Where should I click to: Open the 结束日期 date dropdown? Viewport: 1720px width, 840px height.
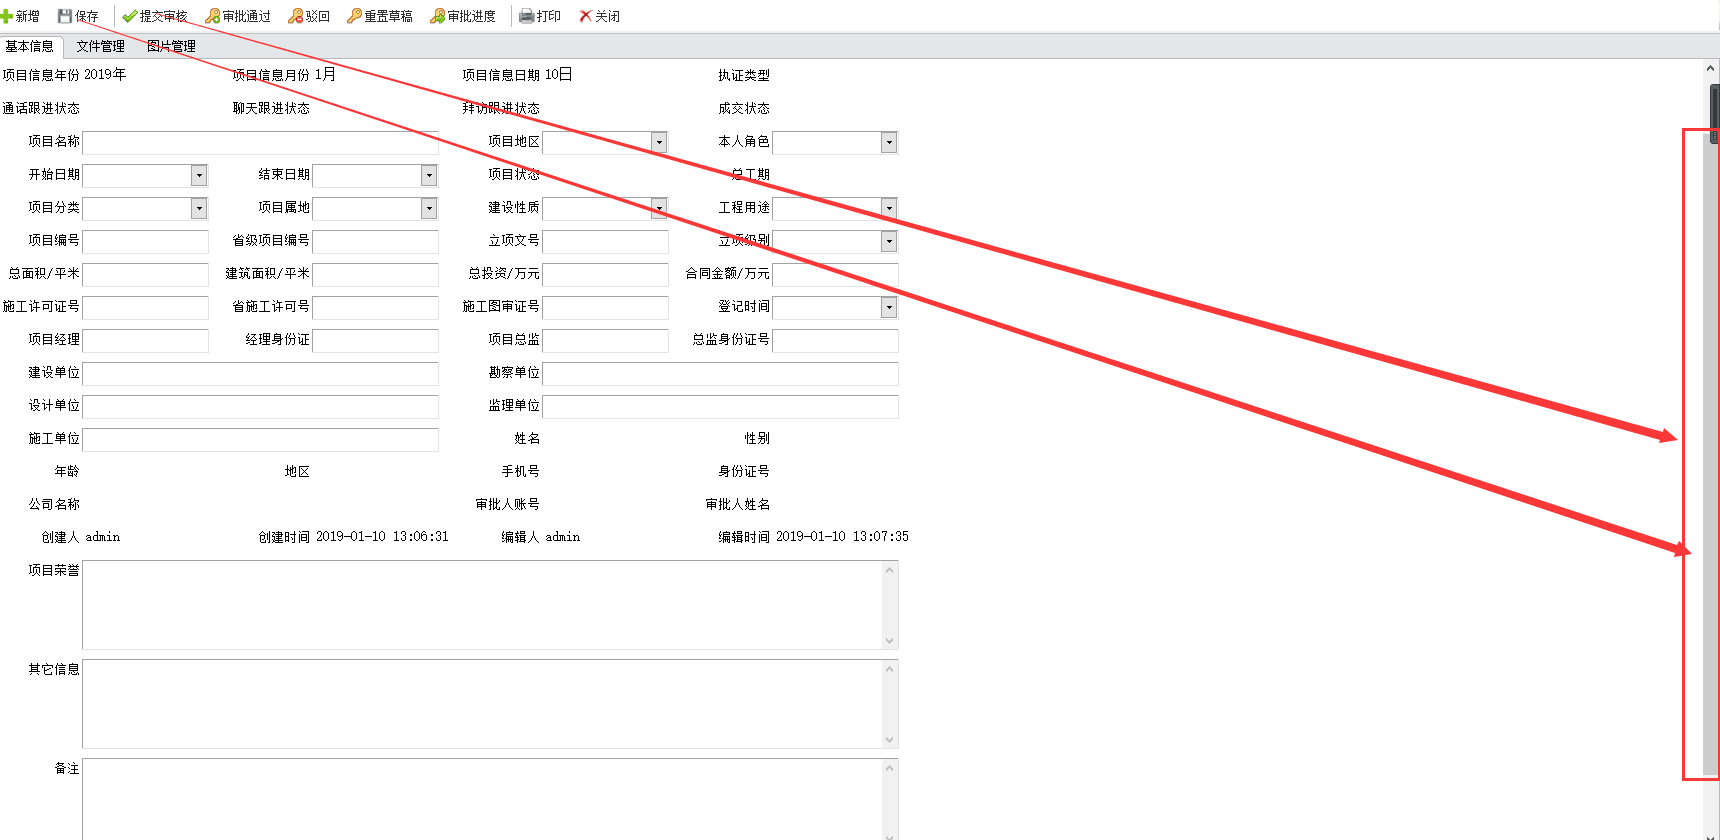coord(429,176)
